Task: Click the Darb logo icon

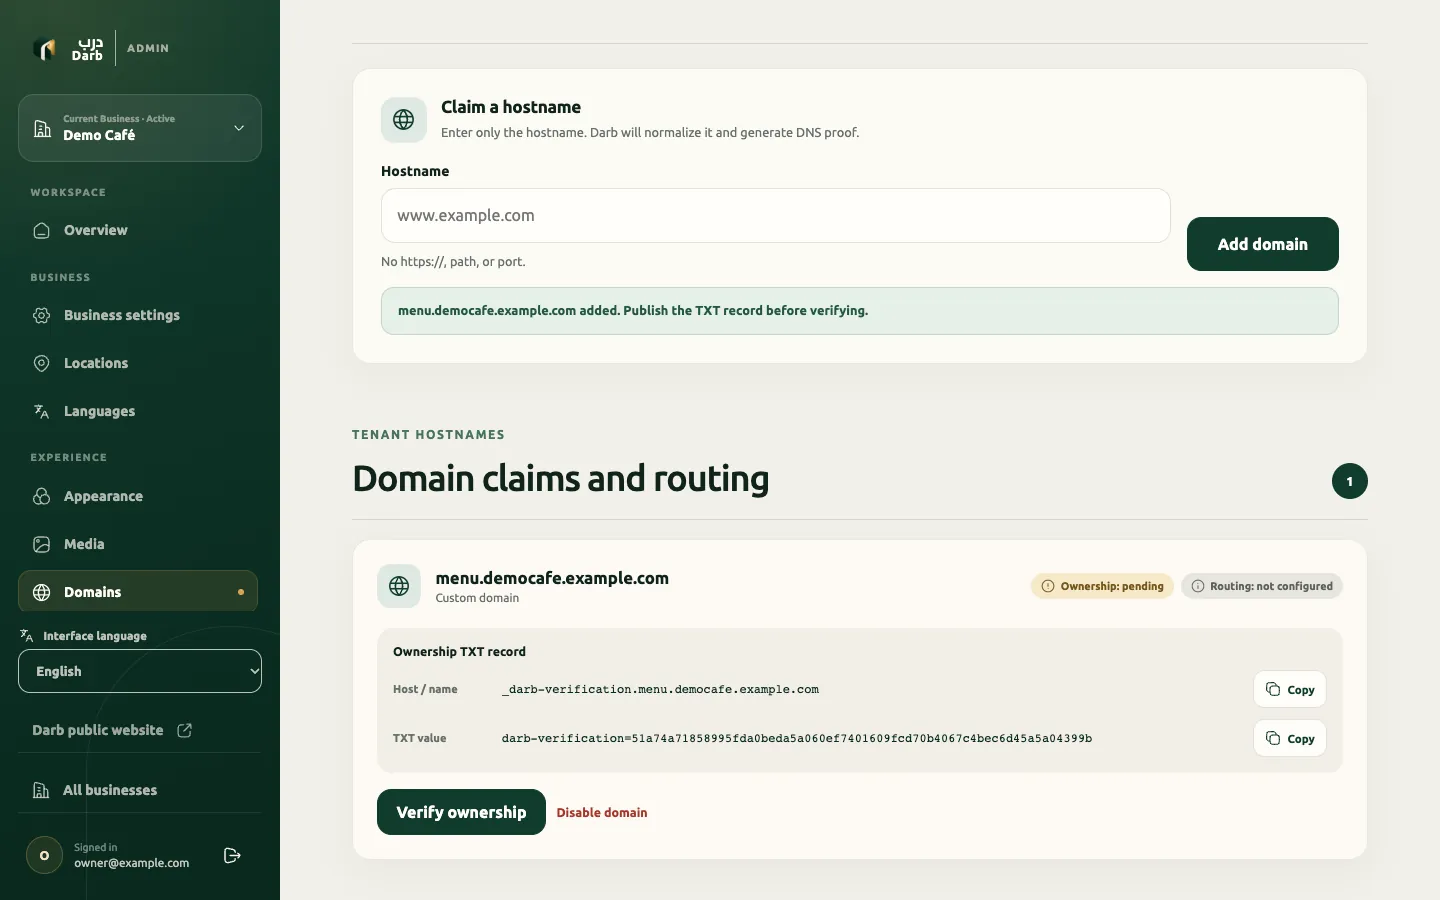Action: [x=45, y=48]
